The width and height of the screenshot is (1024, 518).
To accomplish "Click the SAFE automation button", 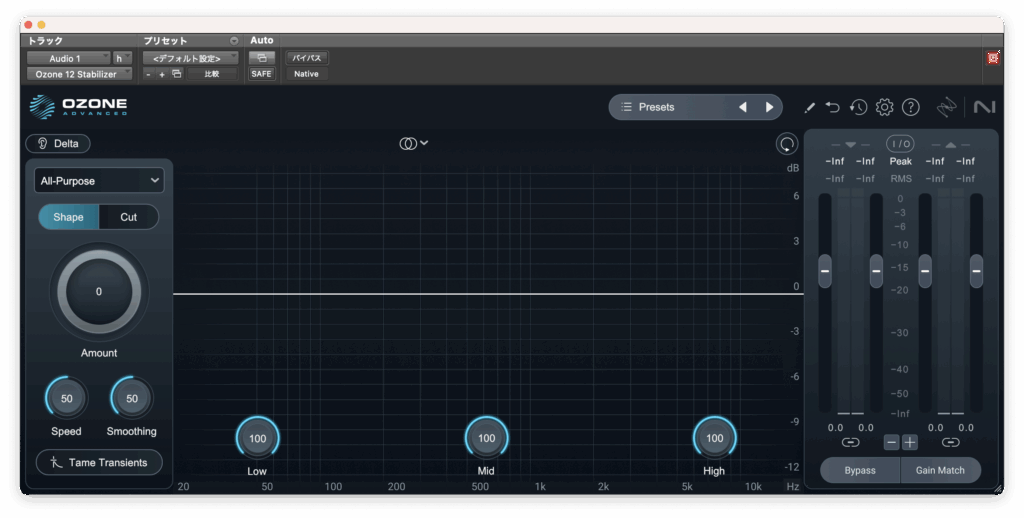I will (261, 74).
